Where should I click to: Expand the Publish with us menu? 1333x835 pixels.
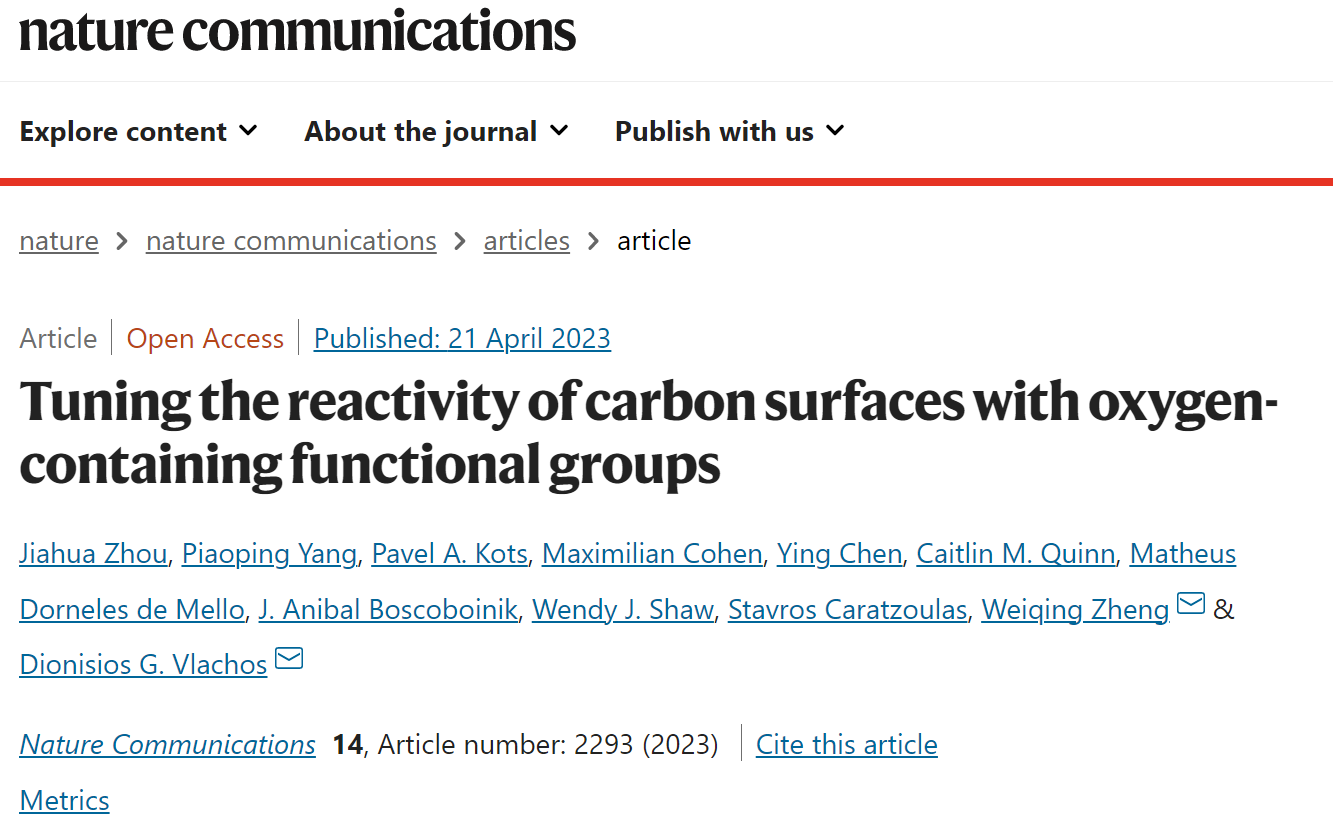pos(730,131)
